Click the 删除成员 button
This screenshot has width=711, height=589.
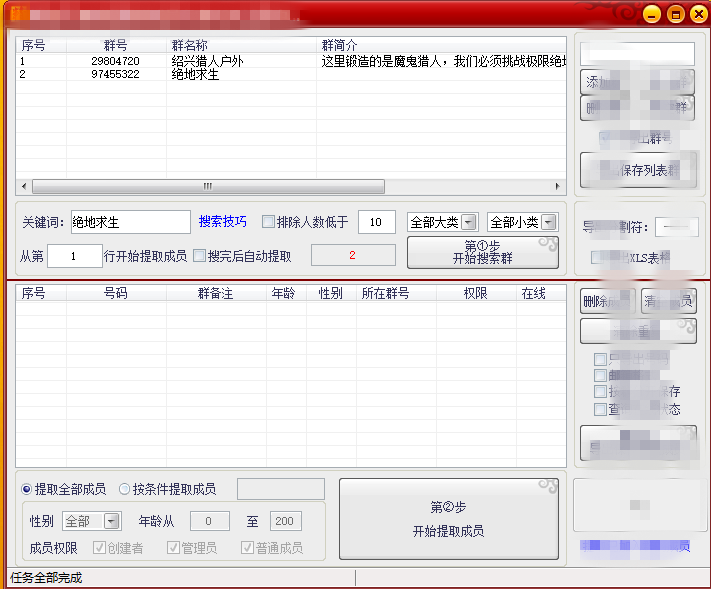(608, 301)
